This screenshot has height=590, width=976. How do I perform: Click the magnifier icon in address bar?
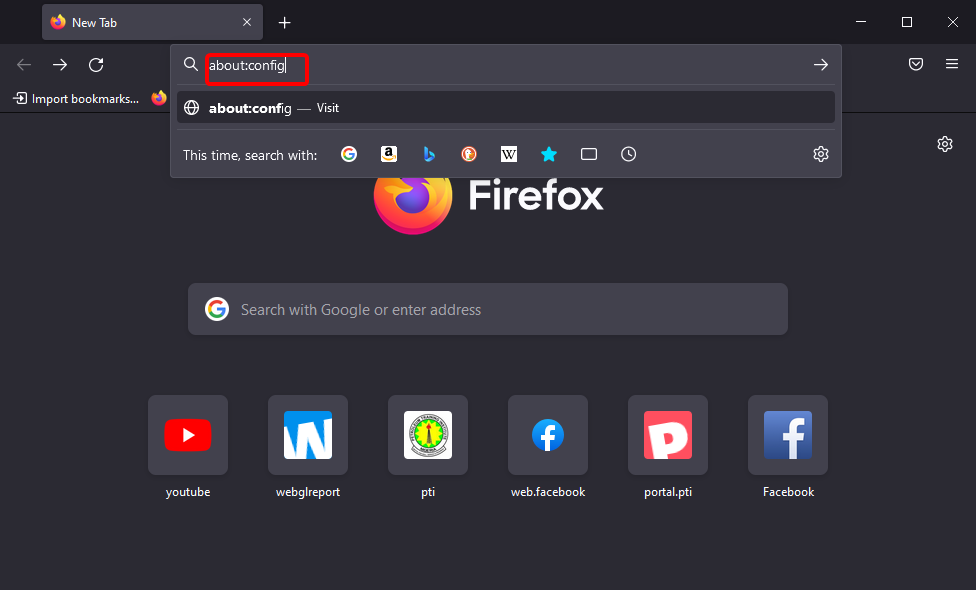[x=190, y=64]
